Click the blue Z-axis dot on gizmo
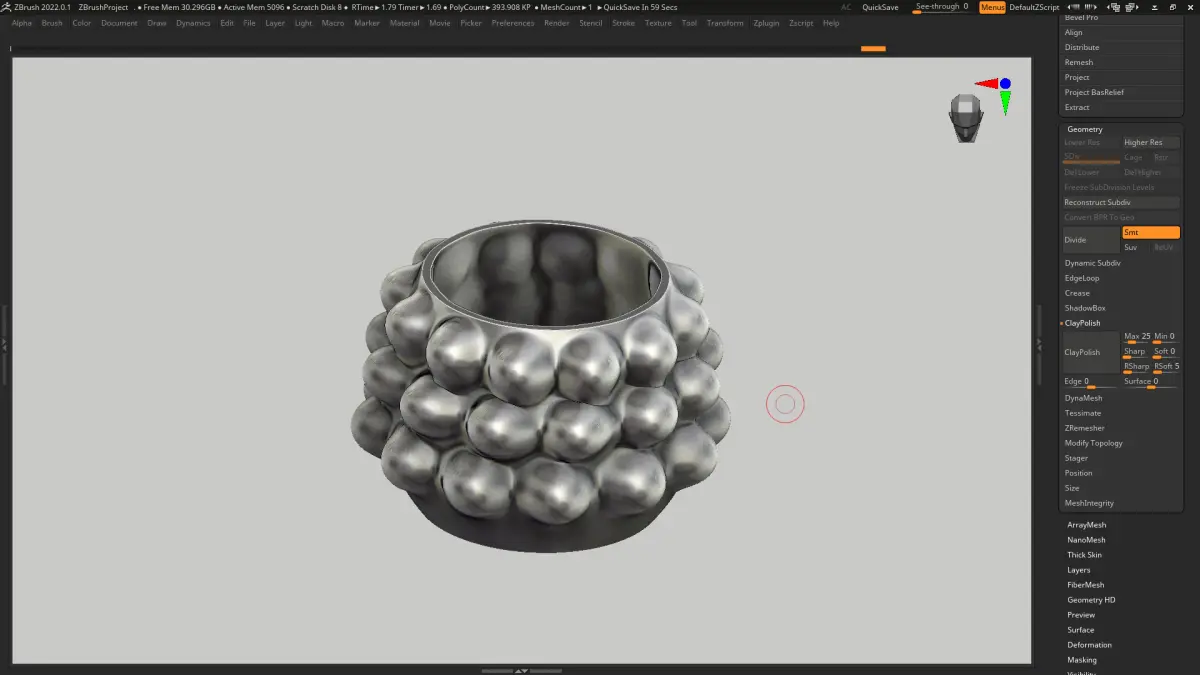Image resolution: width=1200 pixels, height=675 pixels. (1005, 83)
